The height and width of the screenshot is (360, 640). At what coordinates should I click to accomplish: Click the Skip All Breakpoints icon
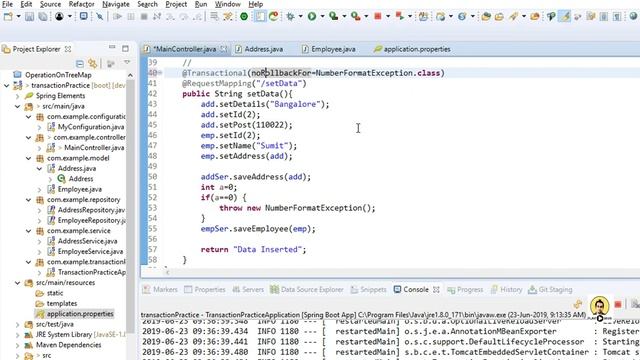point(100,16)
